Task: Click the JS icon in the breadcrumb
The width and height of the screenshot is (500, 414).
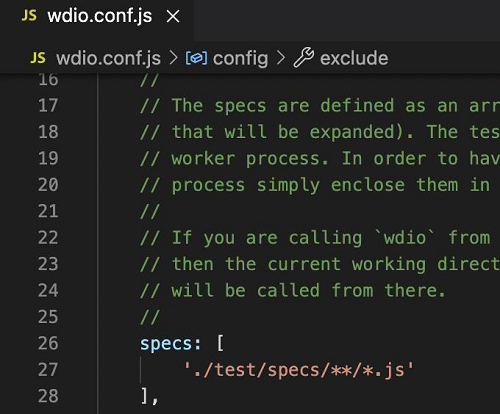Action: click(x=38, y=58)
